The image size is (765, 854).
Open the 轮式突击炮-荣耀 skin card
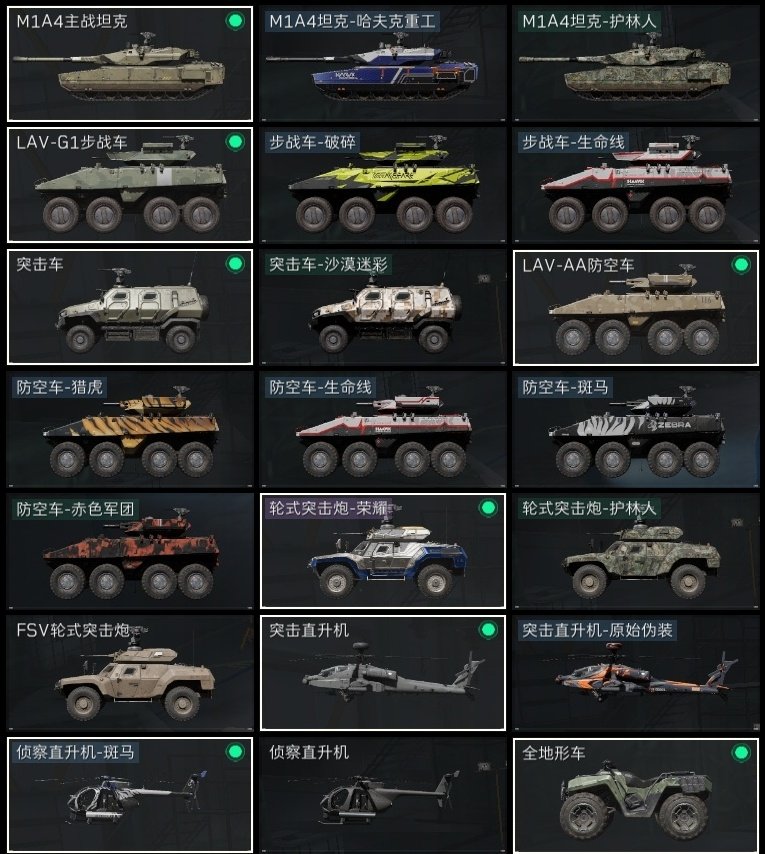coord(383,551)
